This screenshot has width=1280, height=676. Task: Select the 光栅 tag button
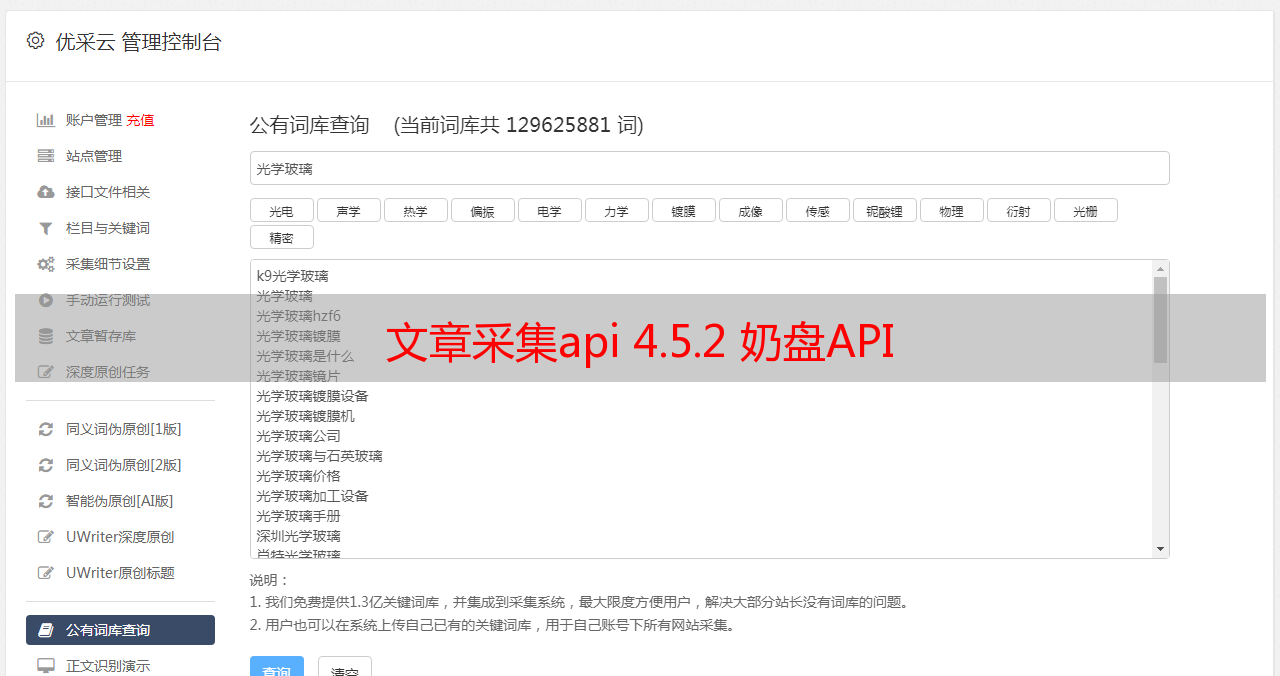pos(1085,210)
